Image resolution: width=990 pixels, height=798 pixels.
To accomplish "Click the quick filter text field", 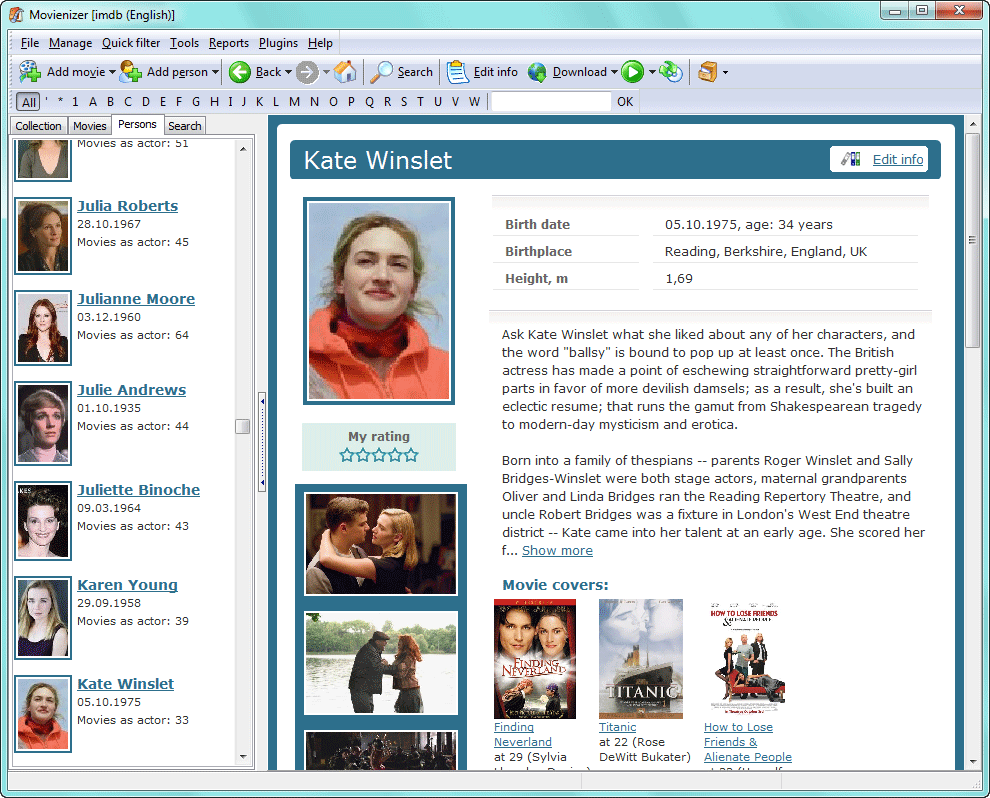I will point(551,101).
